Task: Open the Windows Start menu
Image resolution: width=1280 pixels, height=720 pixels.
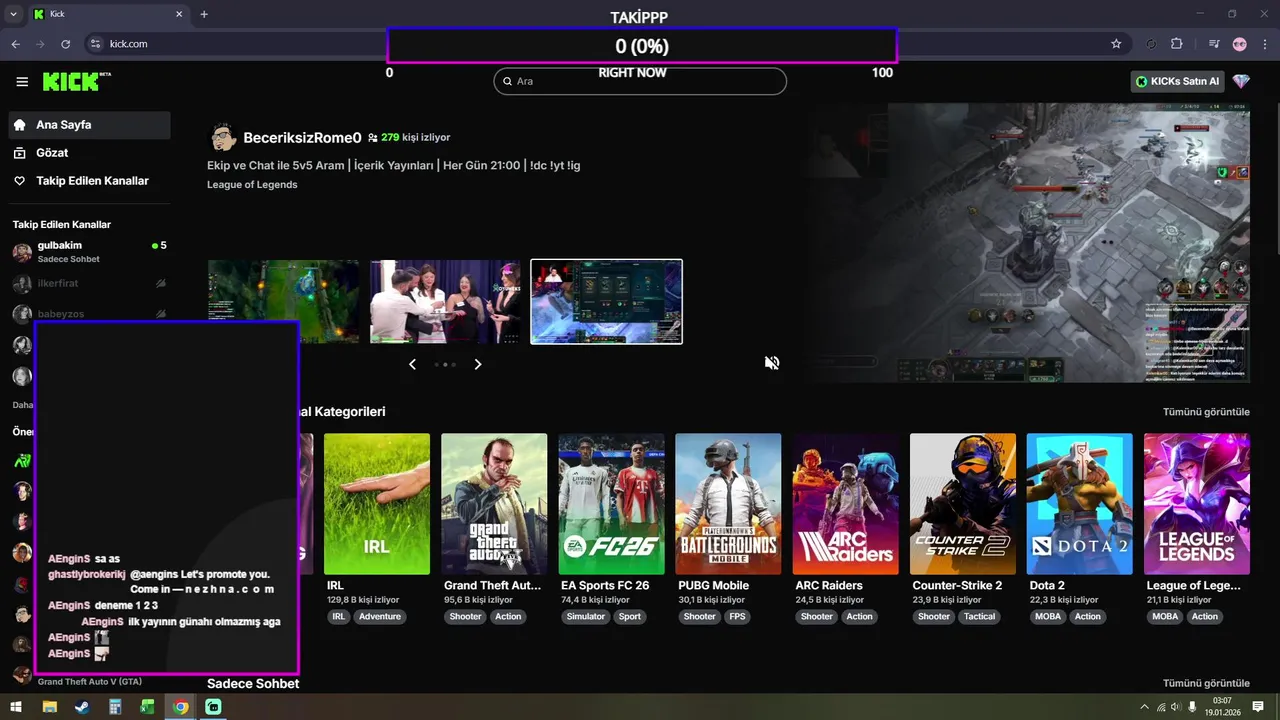Action: (x=18, y=707)
